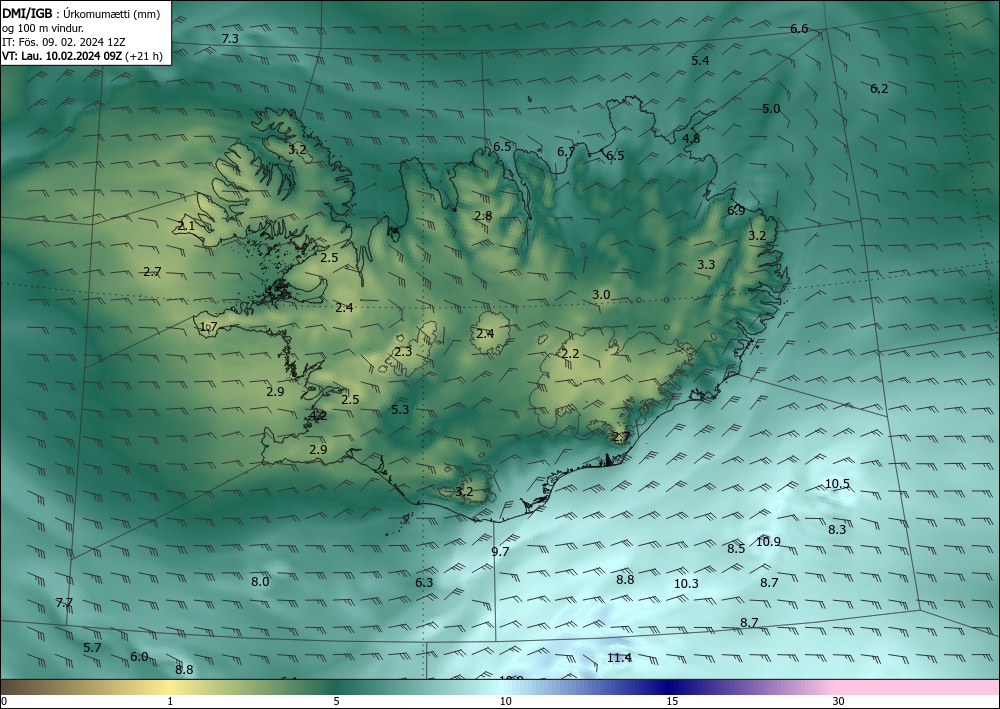1000x709 pixels.
Task: Click the 10.9 value on the map
Action: 768,542
